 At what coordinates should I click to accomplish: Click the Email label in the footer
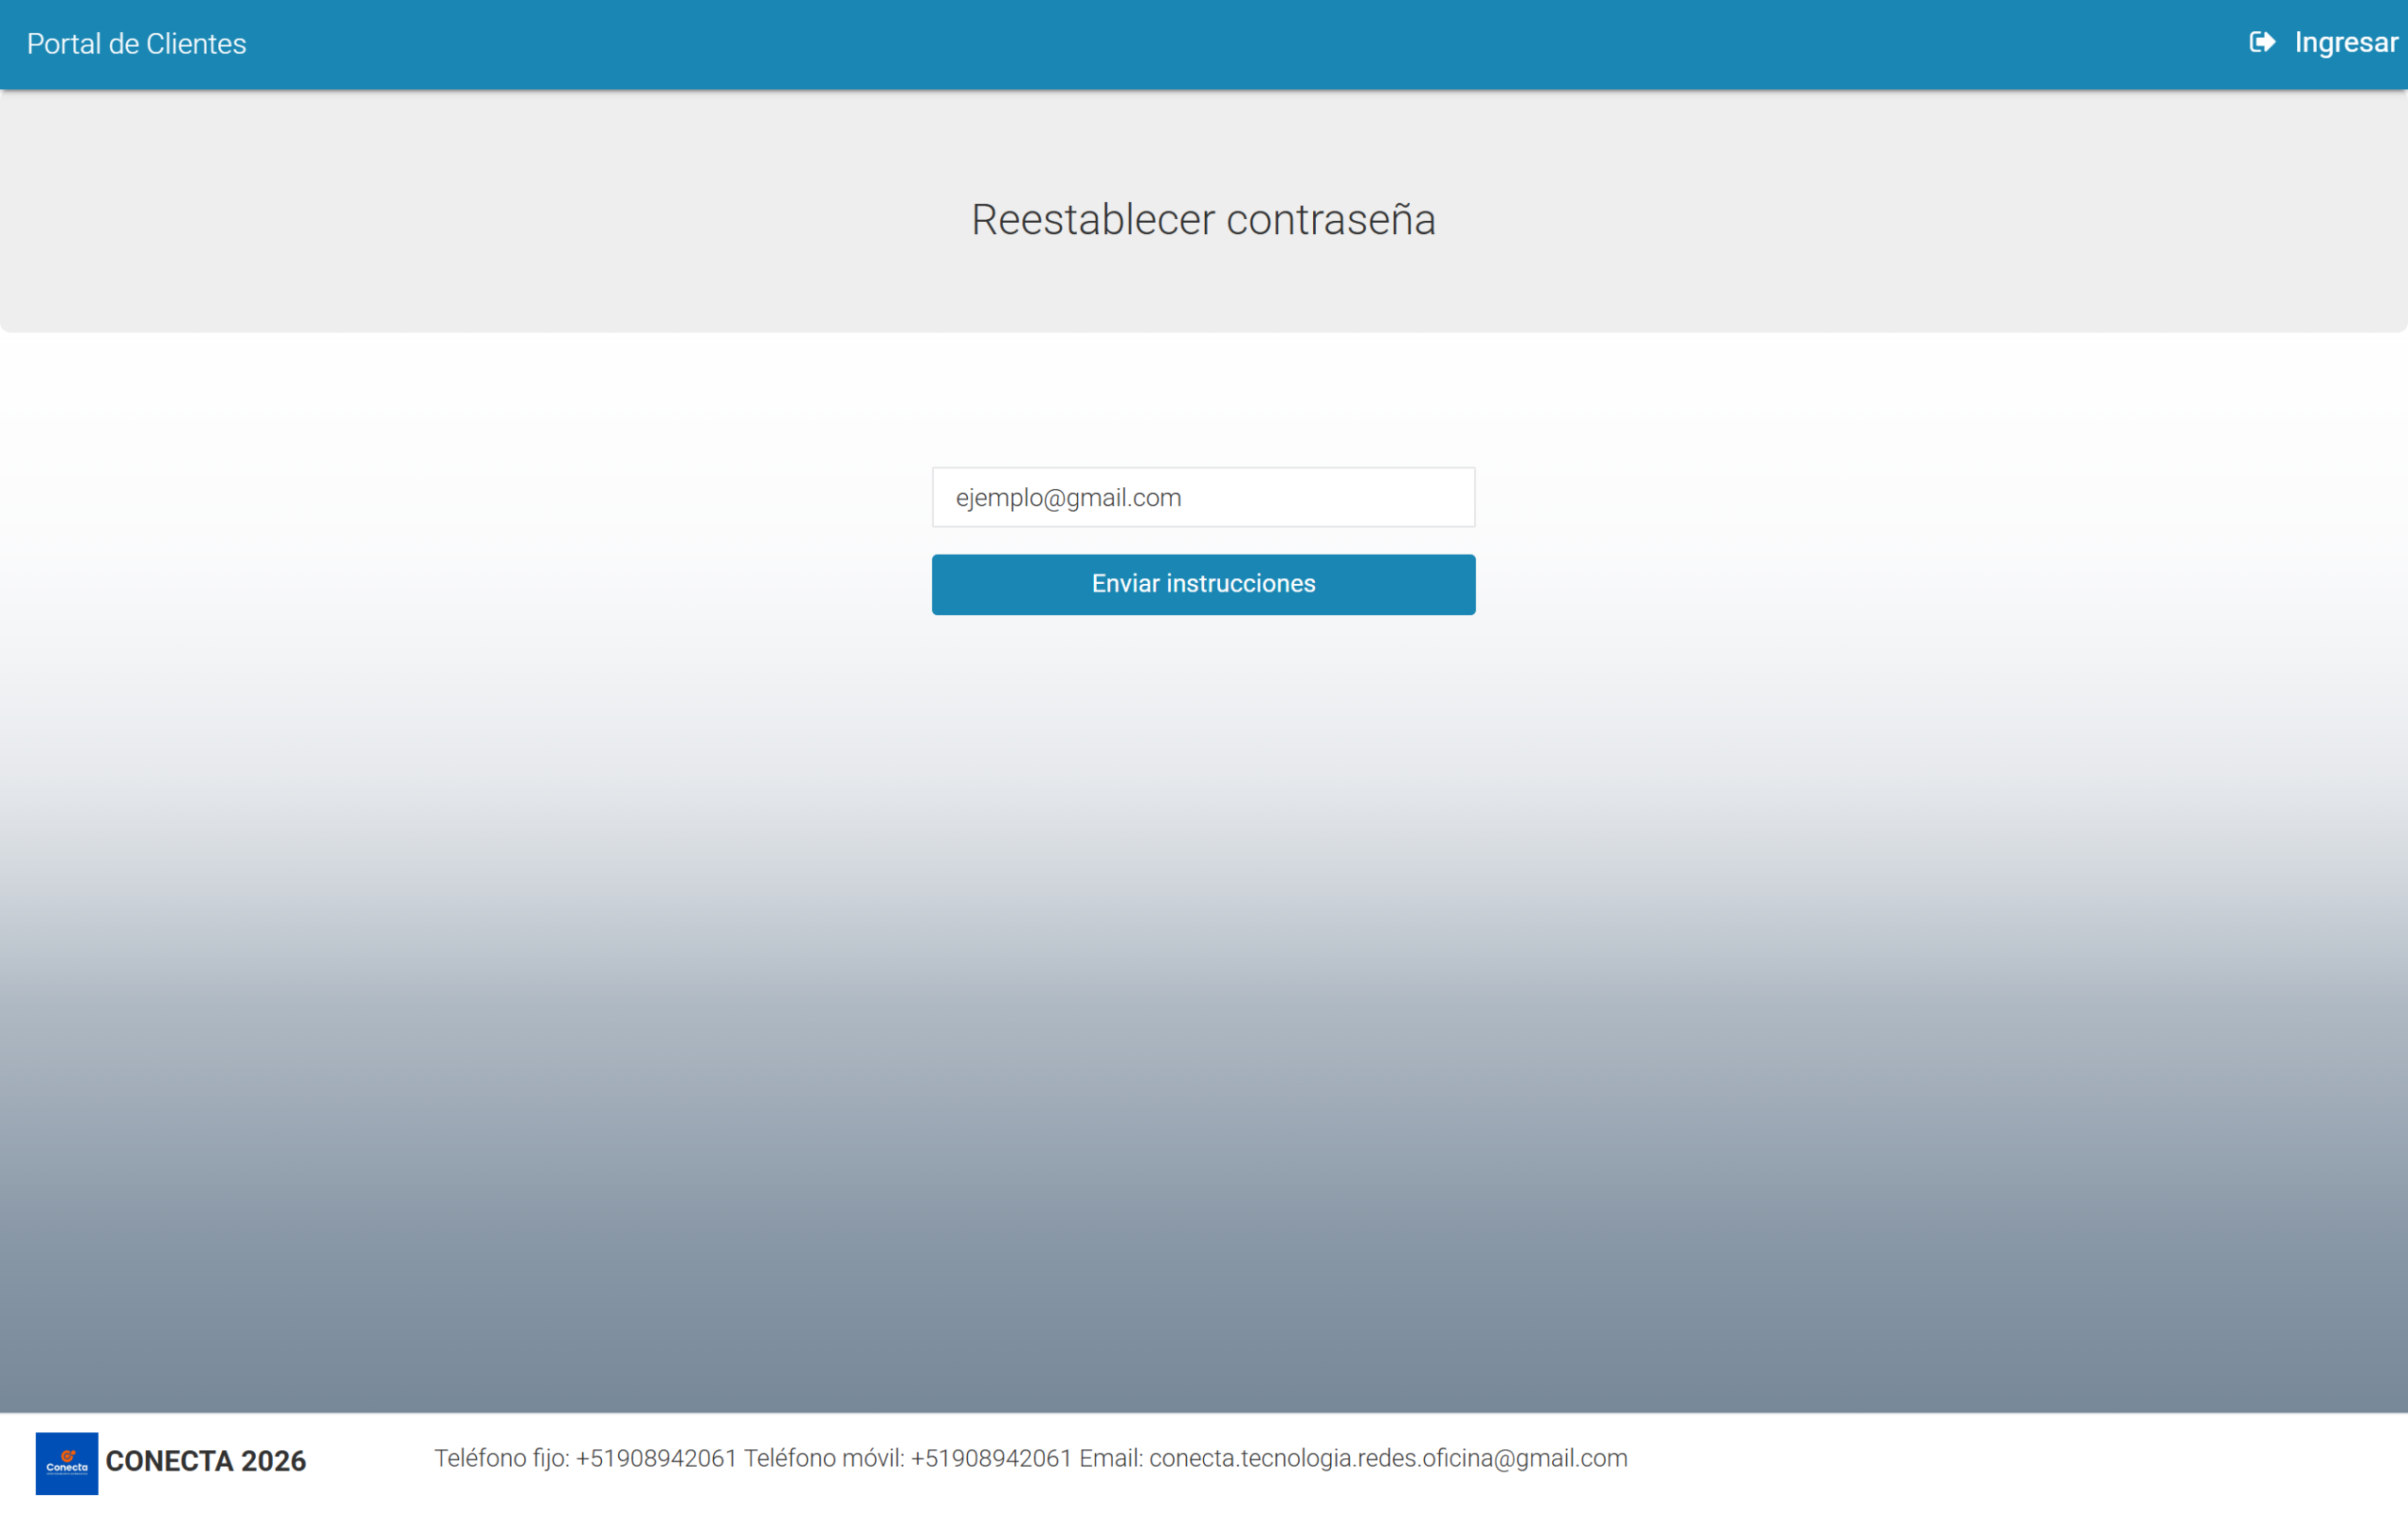[1110, 1458]
